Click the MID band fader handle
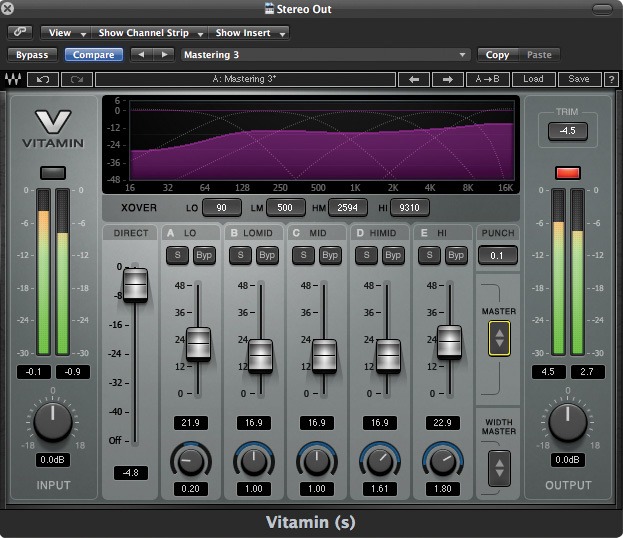 (x=324, y=356)
